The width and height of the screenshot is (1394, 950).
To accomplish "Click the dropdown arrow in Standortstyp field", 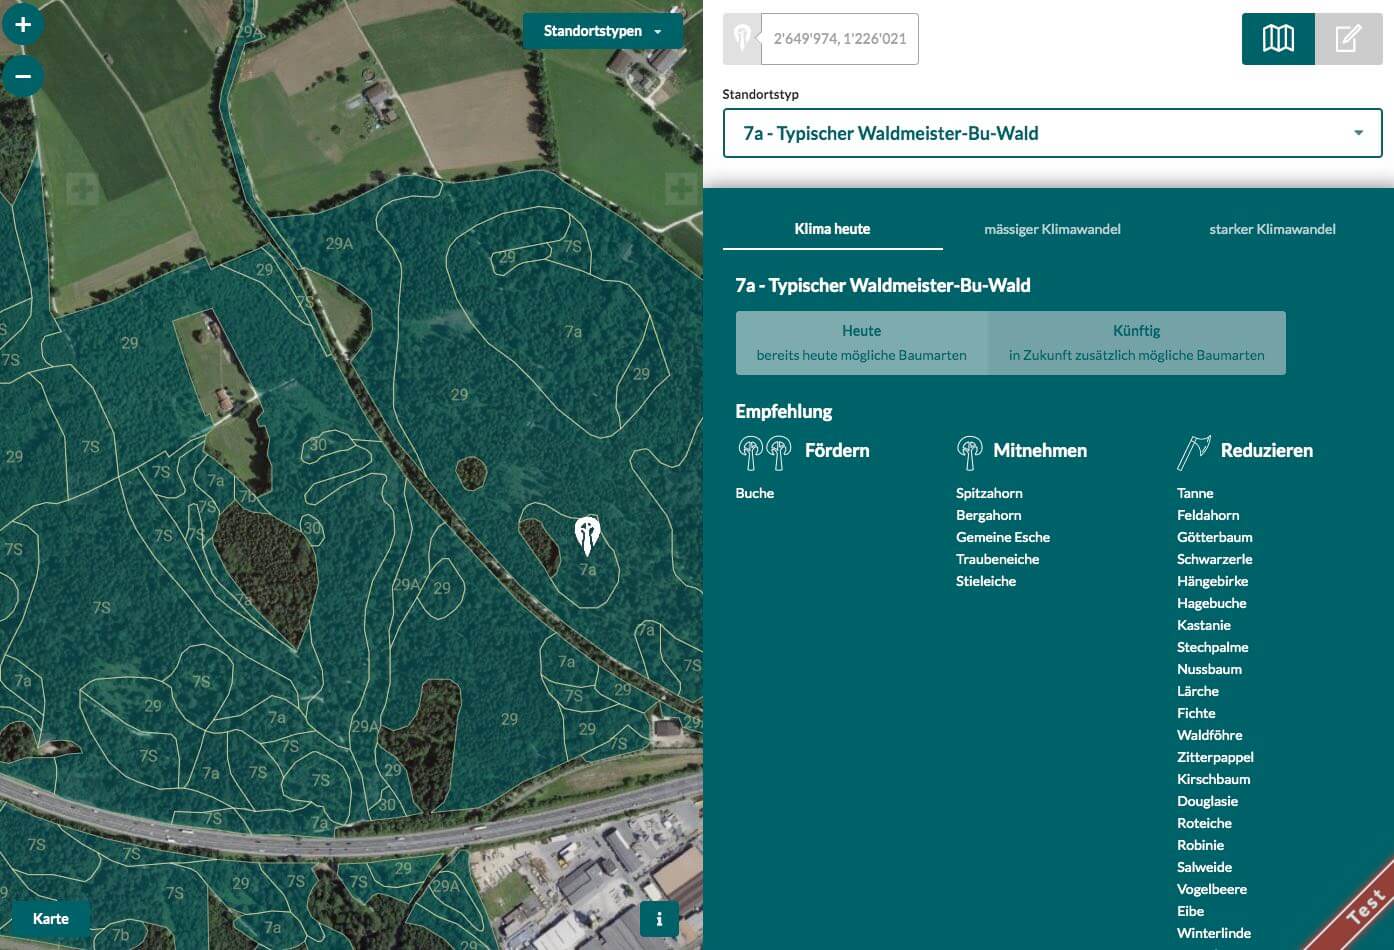I will (1358, 133).
